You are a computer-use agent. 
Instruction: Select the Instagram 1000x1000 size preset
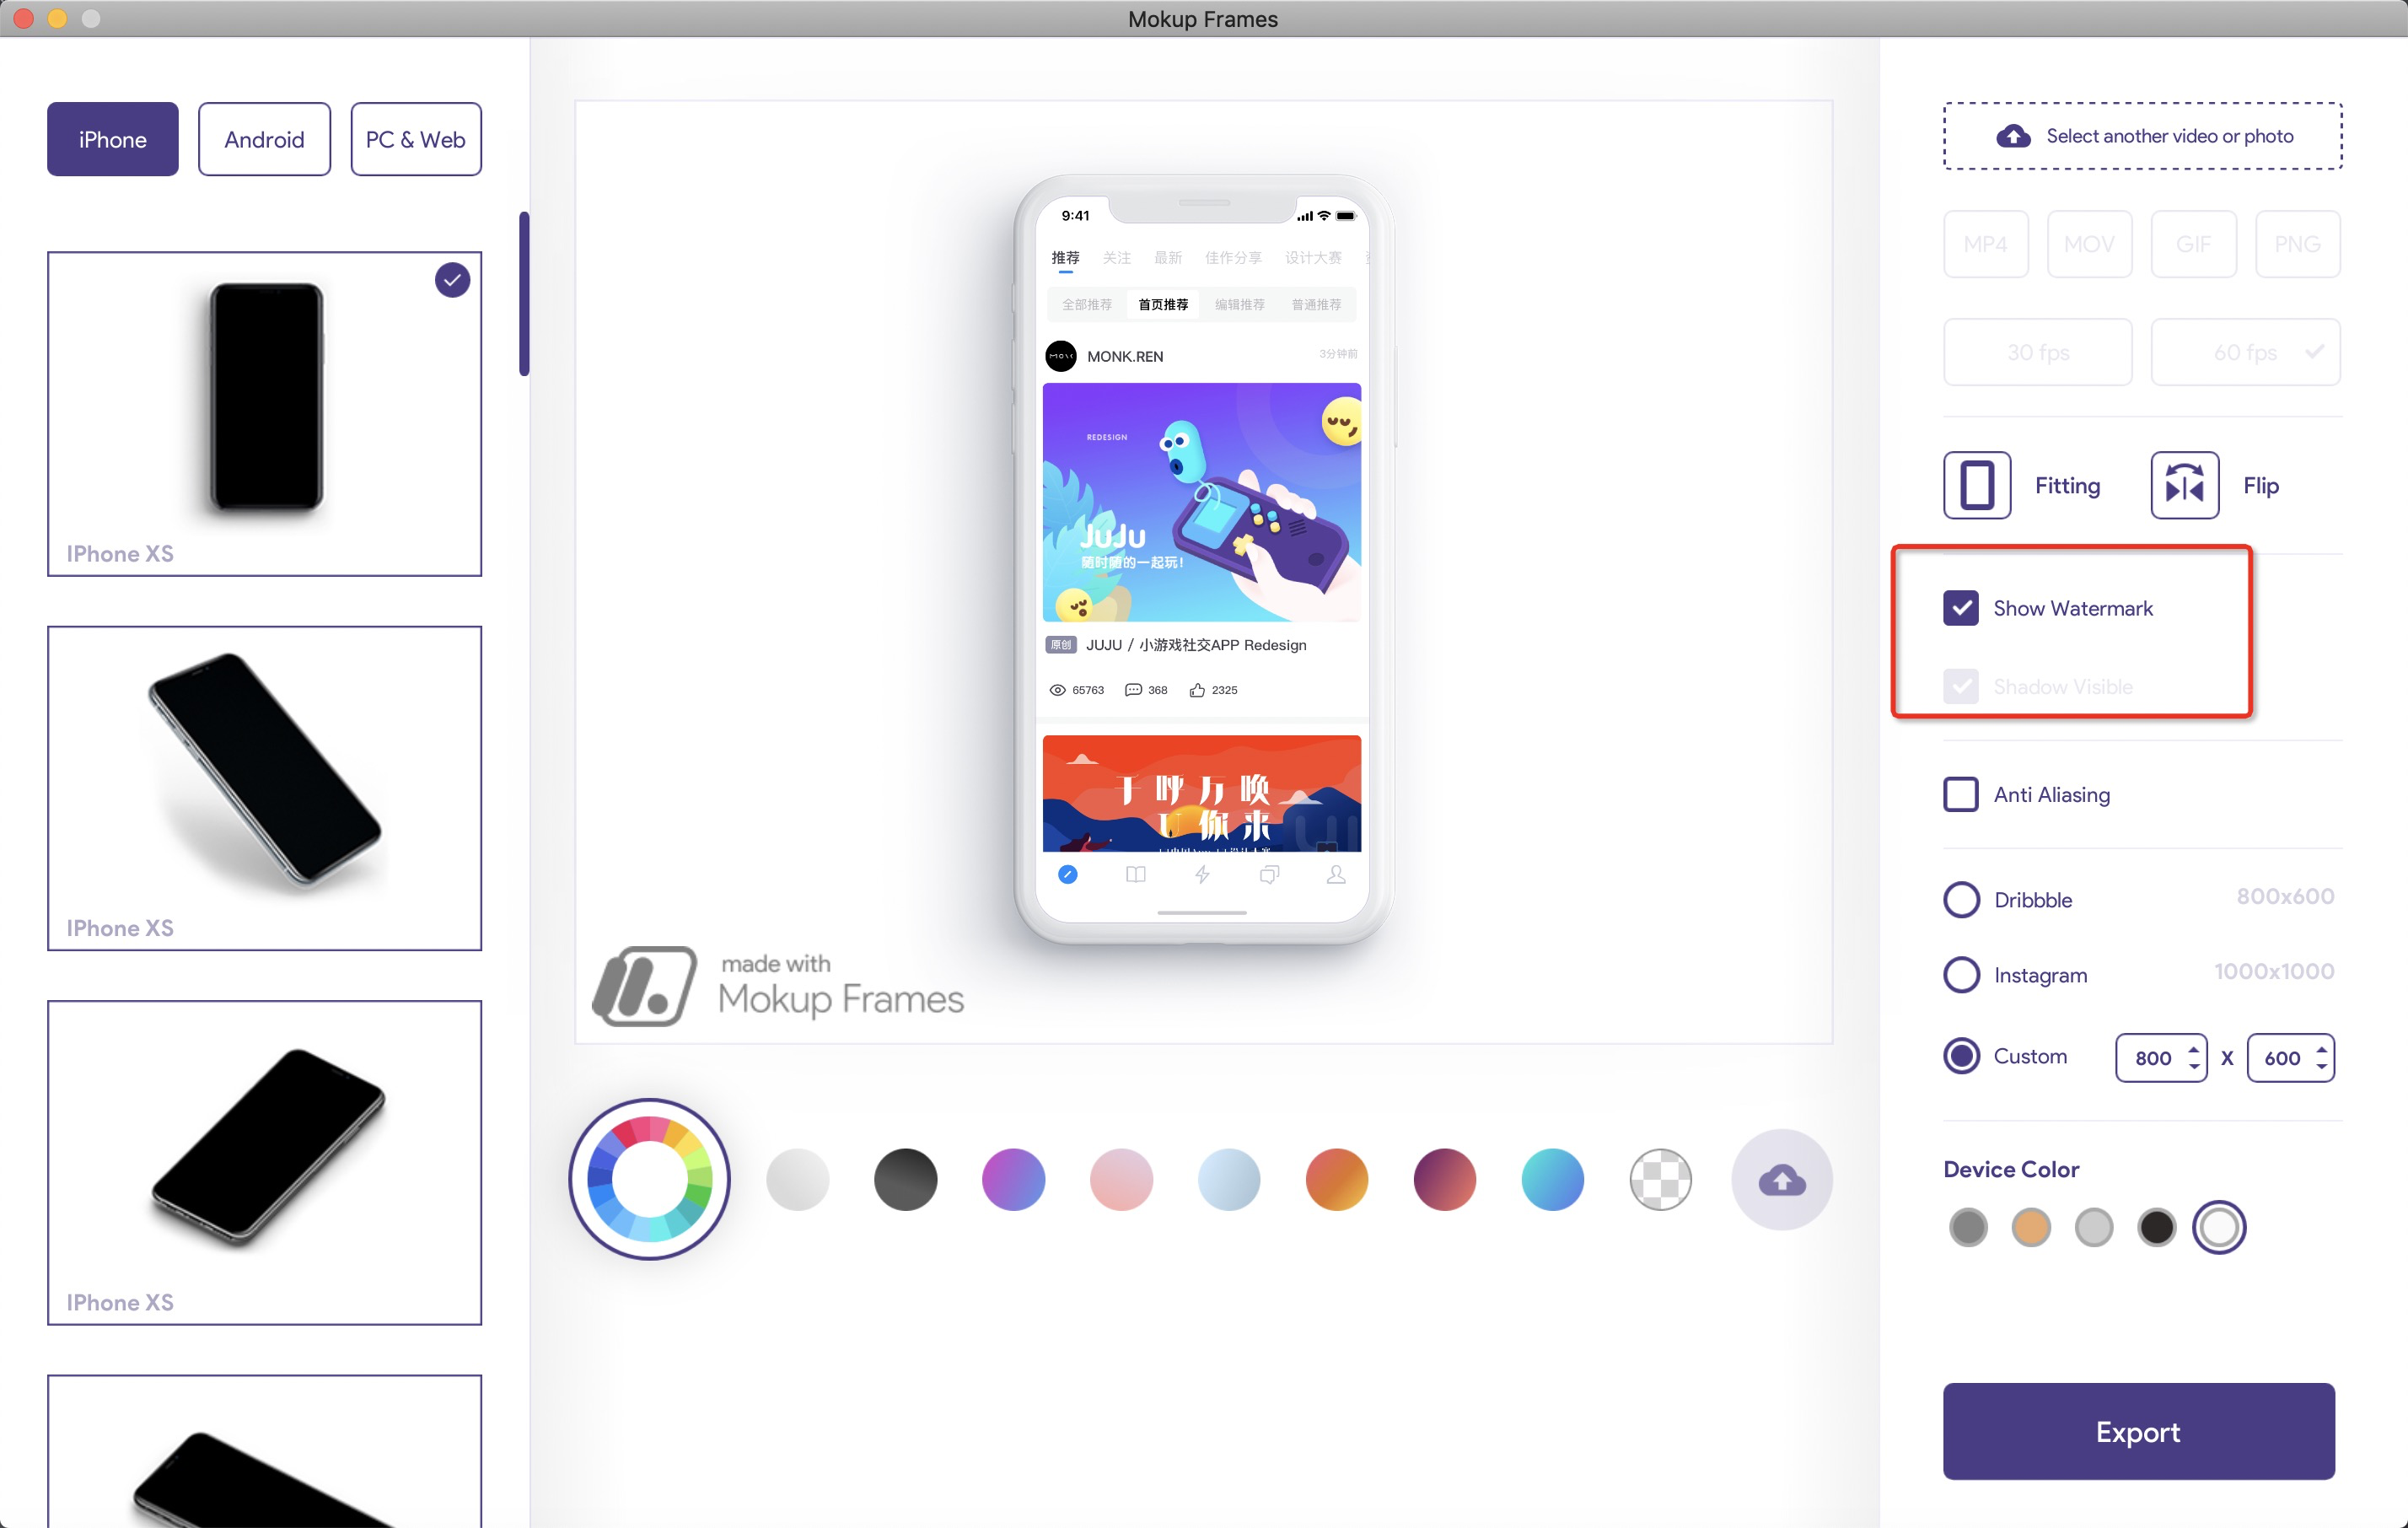click(1961, 974)
